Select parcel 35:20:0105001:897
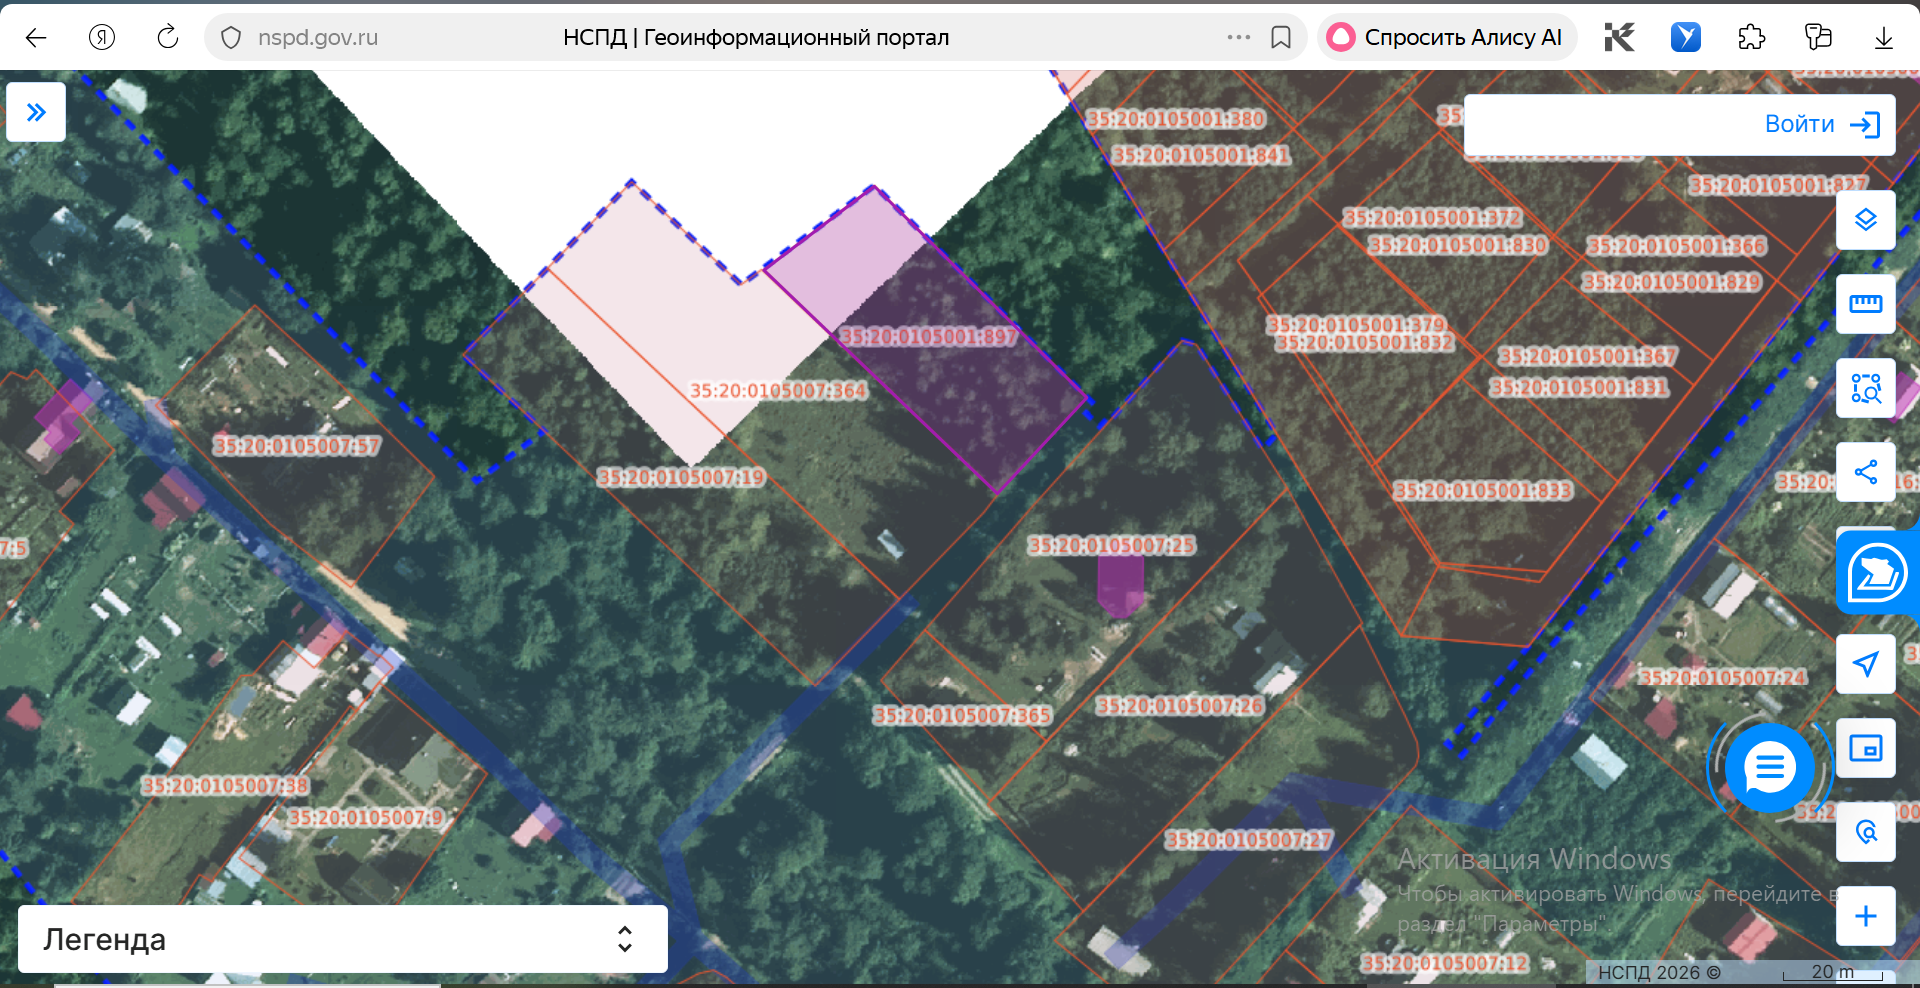Image resolution: width=1920 pixels, height=988 pixels. pyautogui.click(x=929, y=336)
